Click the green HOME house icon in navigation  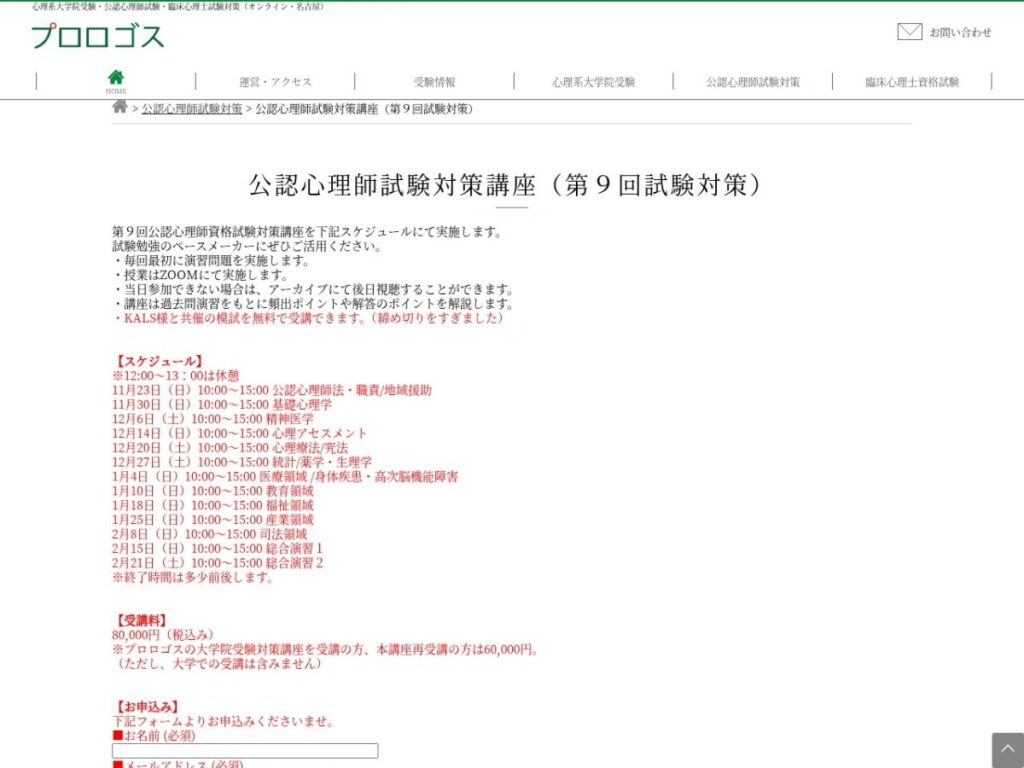click(116, 78)
